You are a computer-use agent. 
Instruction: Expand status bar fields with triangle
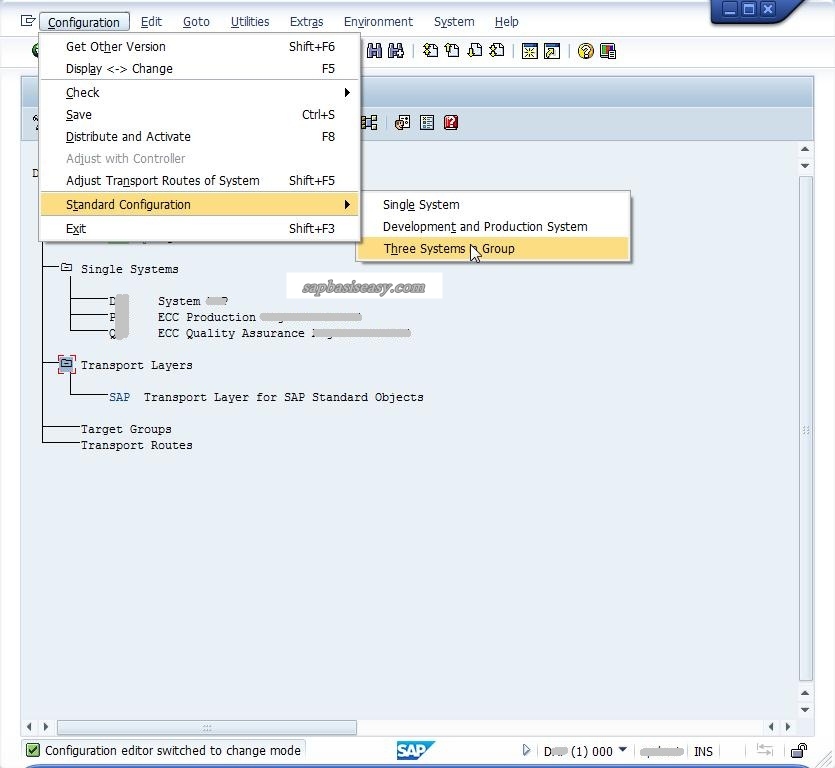coord(526,750)
